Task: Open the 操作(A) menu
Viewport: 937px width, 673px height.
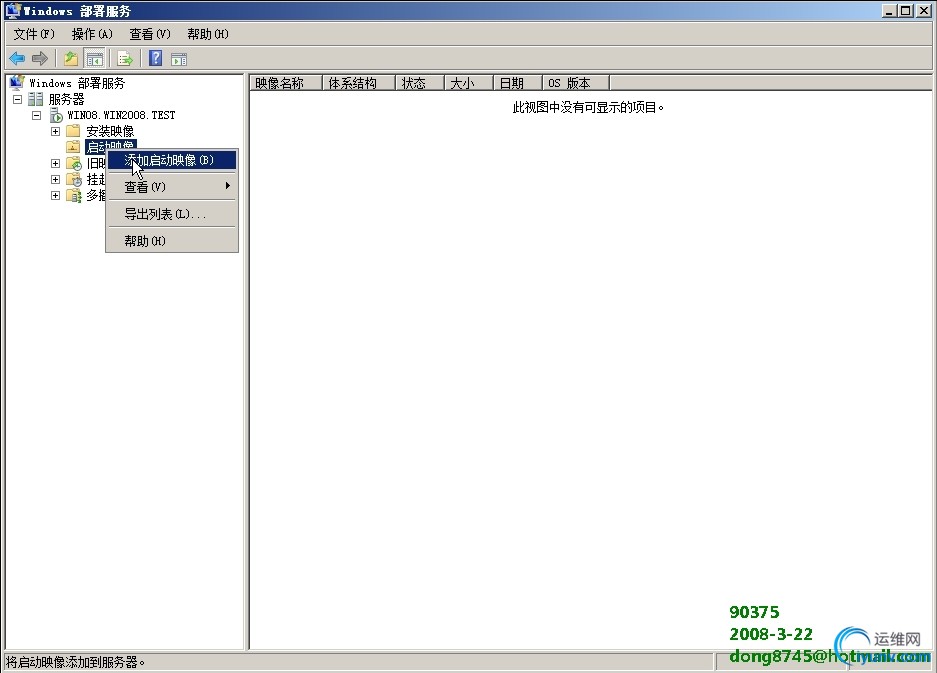Action: 92,34
